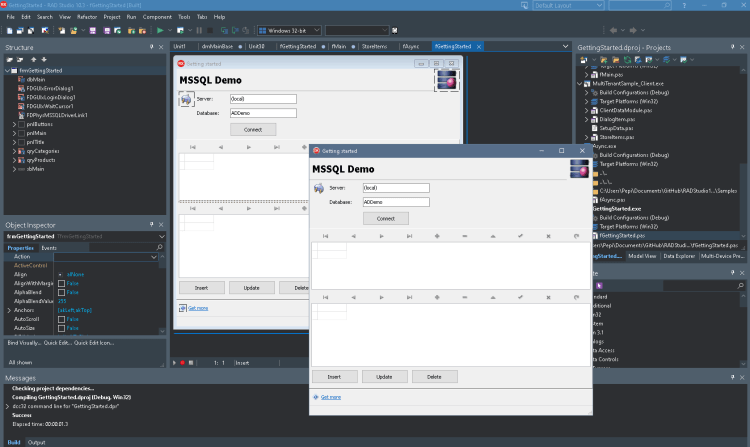The image size is (750, 447).
Task: Pin the Structure panel with the pushpin icon
Action: coord(152,47)
